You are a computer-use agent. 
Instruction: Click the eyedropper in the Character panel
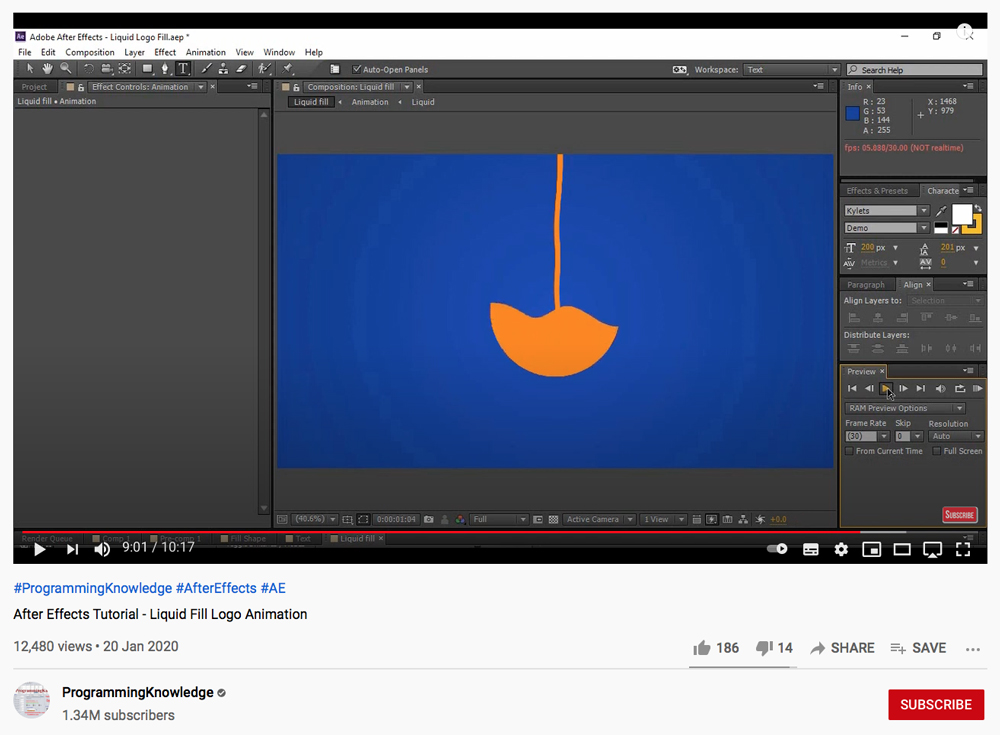[941, 211]
